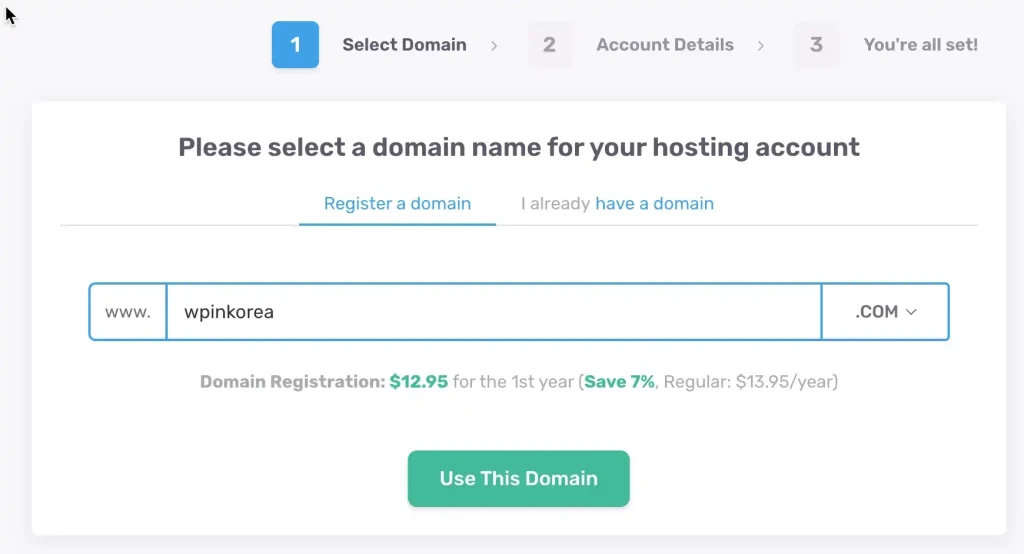Focus the wpinkorea domain name input field
The height and width of the screenshot is (554, 1024).
tap(493, 312)
